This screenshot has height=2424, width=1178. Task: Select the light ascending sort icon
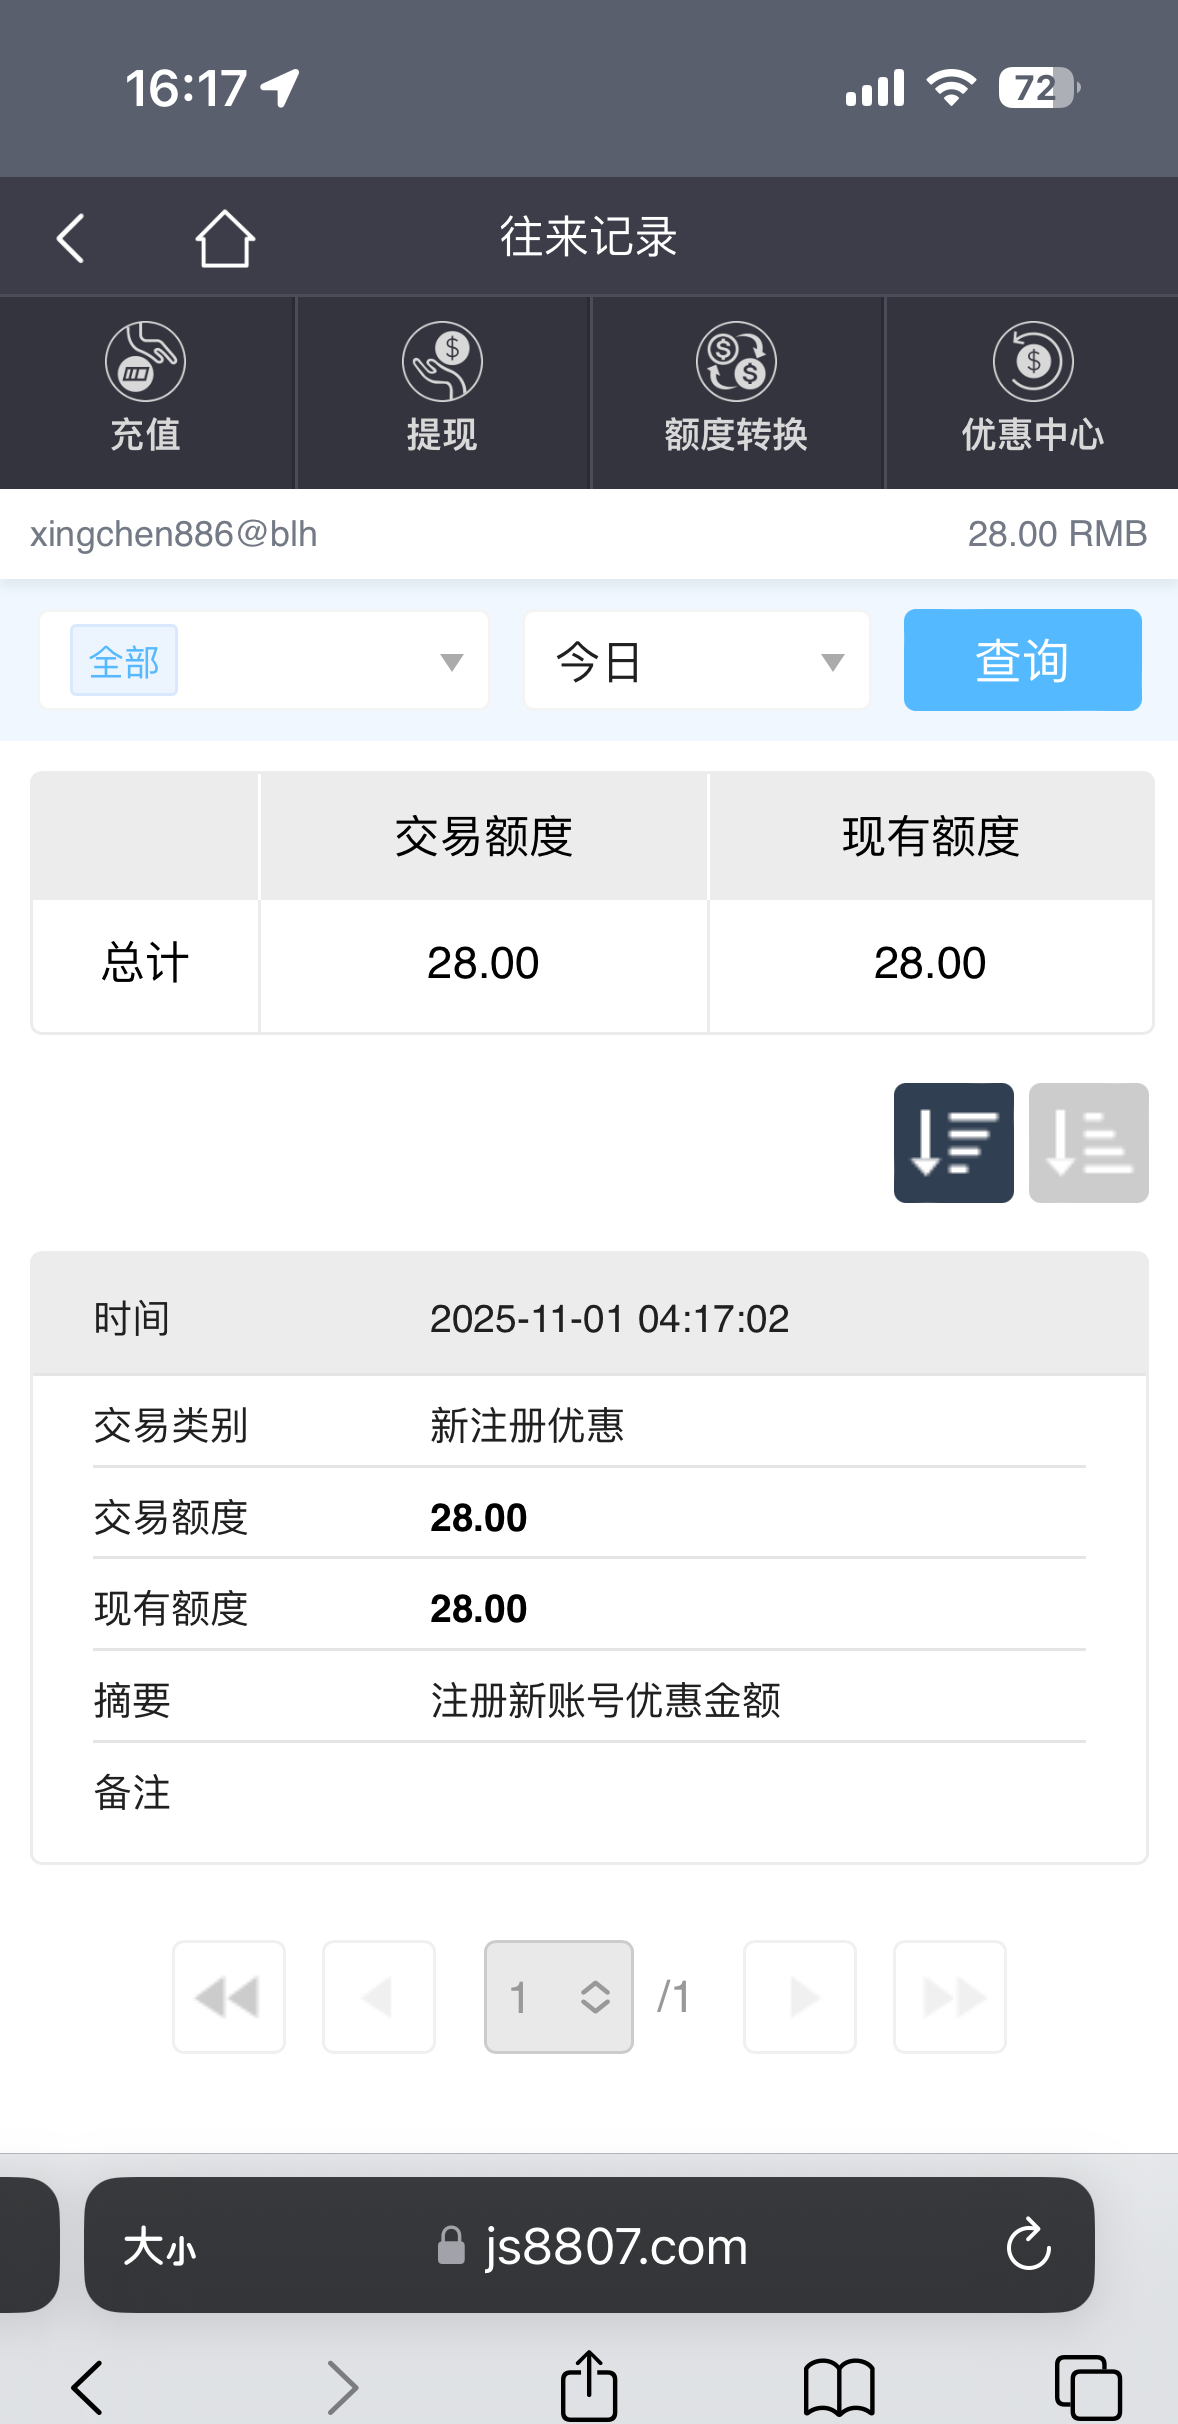click(x=1088, y=1143)
